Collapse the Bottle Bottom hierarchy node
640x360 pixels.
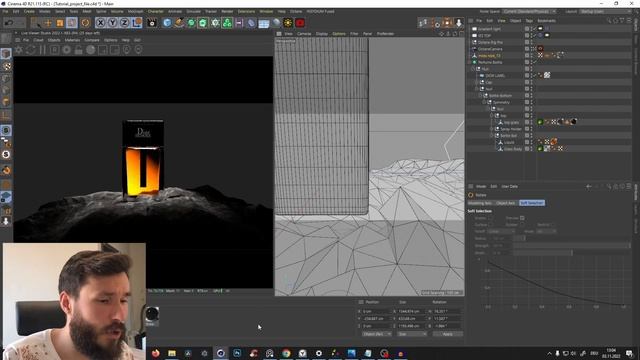pyautogui.click(x=480, y=96)
